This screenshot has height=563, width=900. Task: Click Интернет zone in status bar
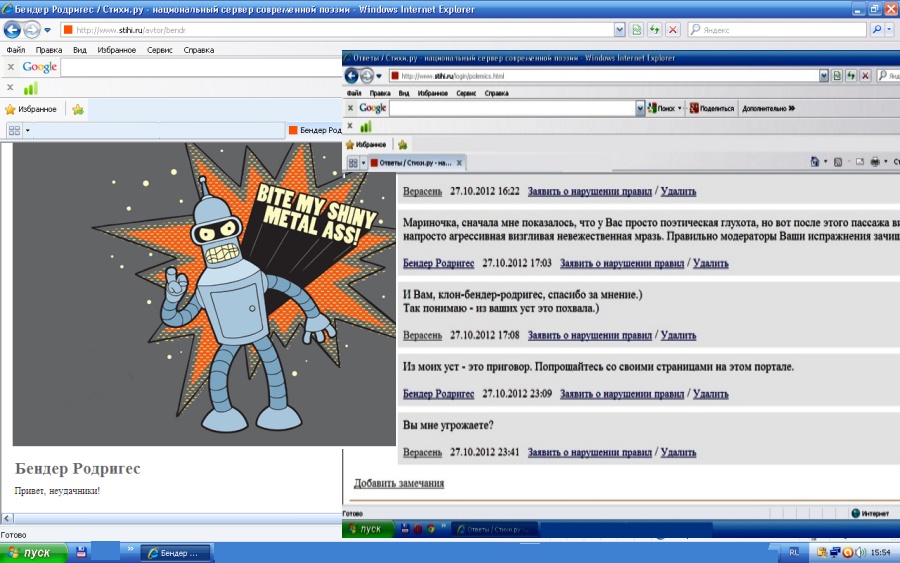click(870, 513)
